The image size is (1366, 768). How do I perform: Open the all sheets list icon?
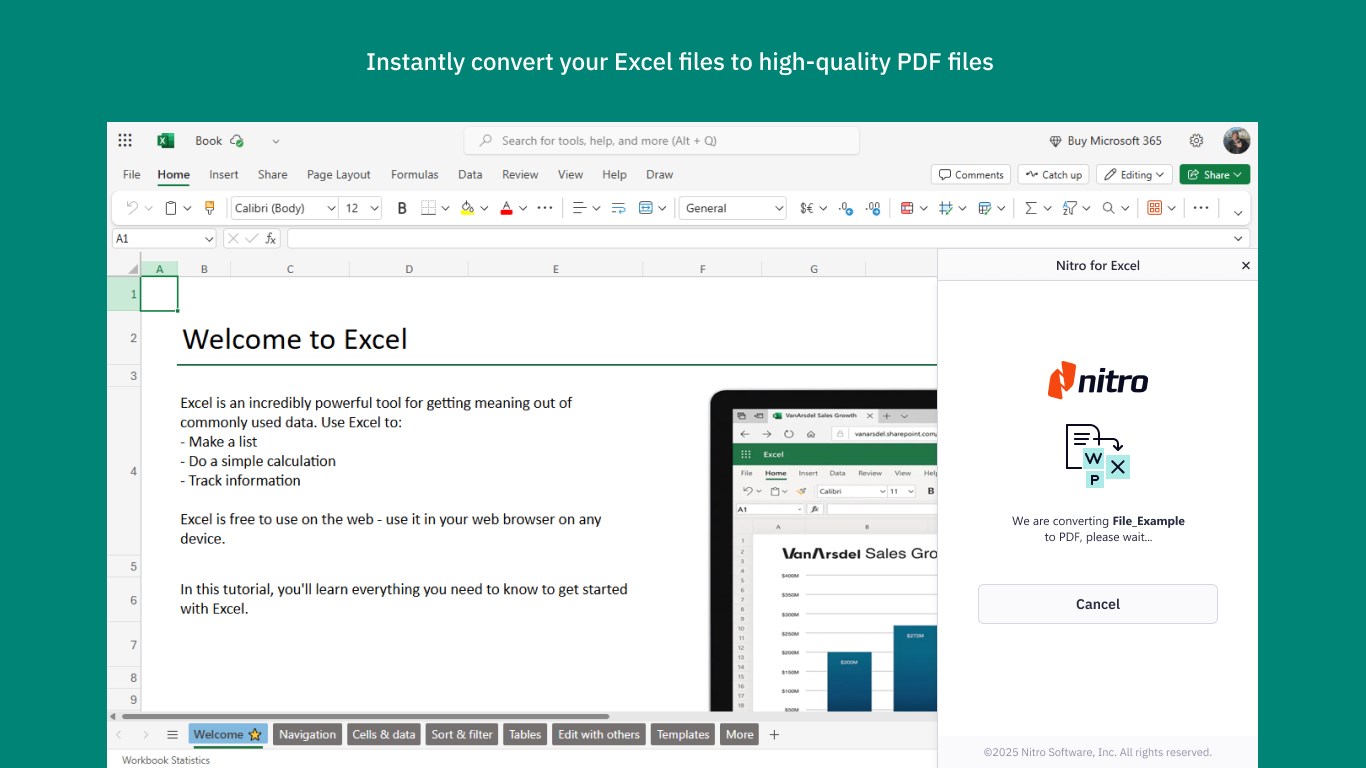[172, 735]
